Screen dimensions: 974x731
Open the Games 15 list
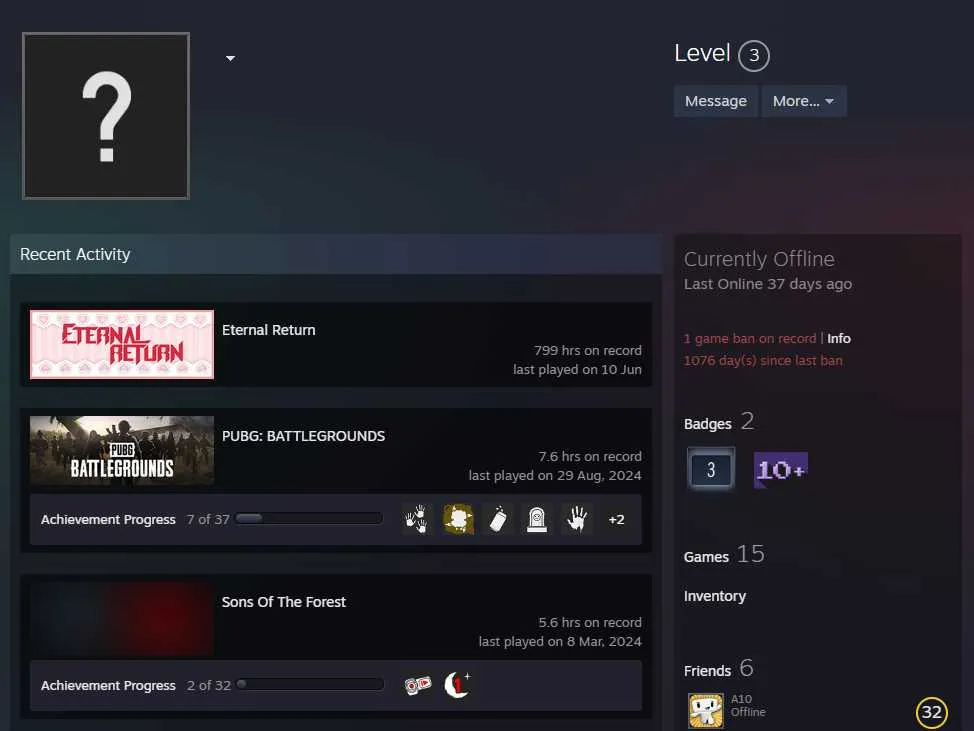coord(724,555)
